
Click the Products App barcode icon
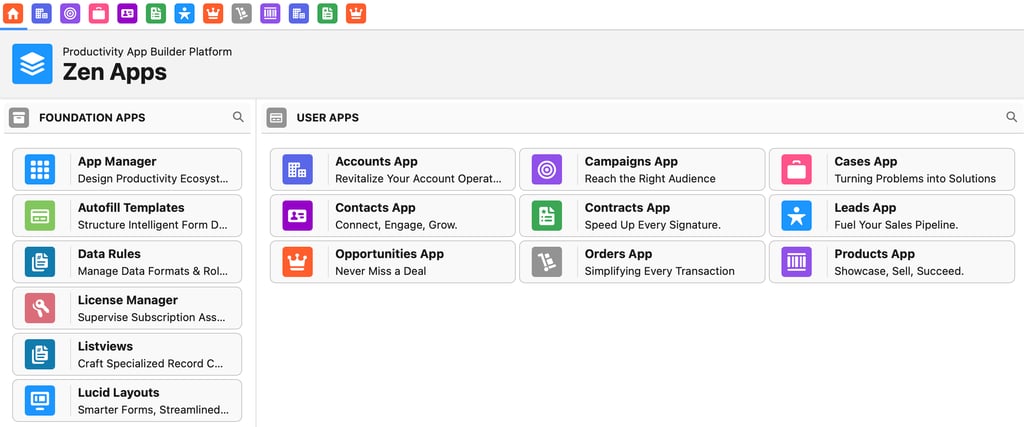tap(796, 262)
